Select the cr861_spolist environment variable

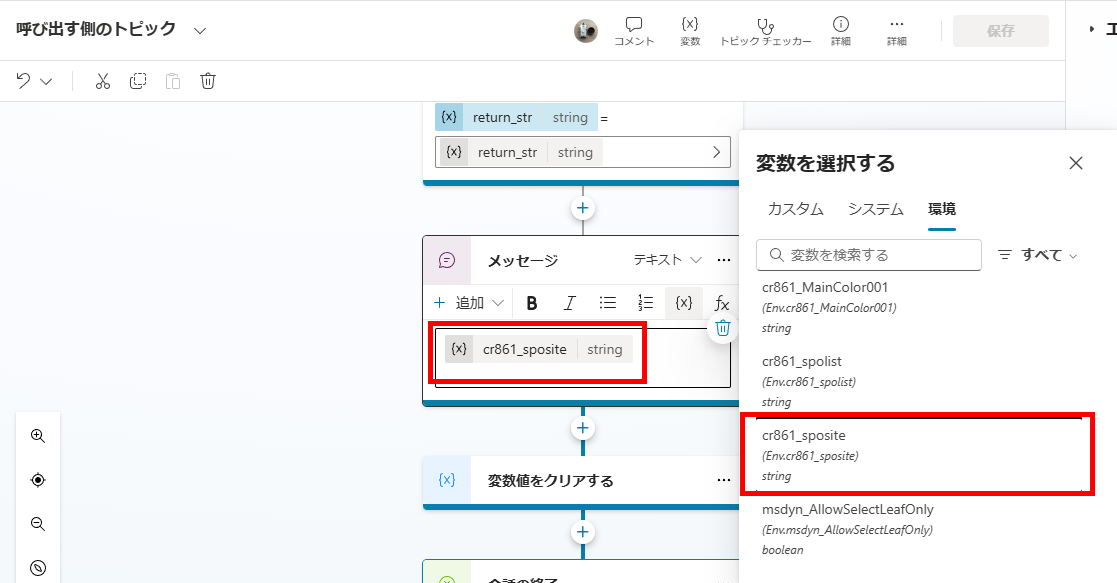(x=795, y=361)
